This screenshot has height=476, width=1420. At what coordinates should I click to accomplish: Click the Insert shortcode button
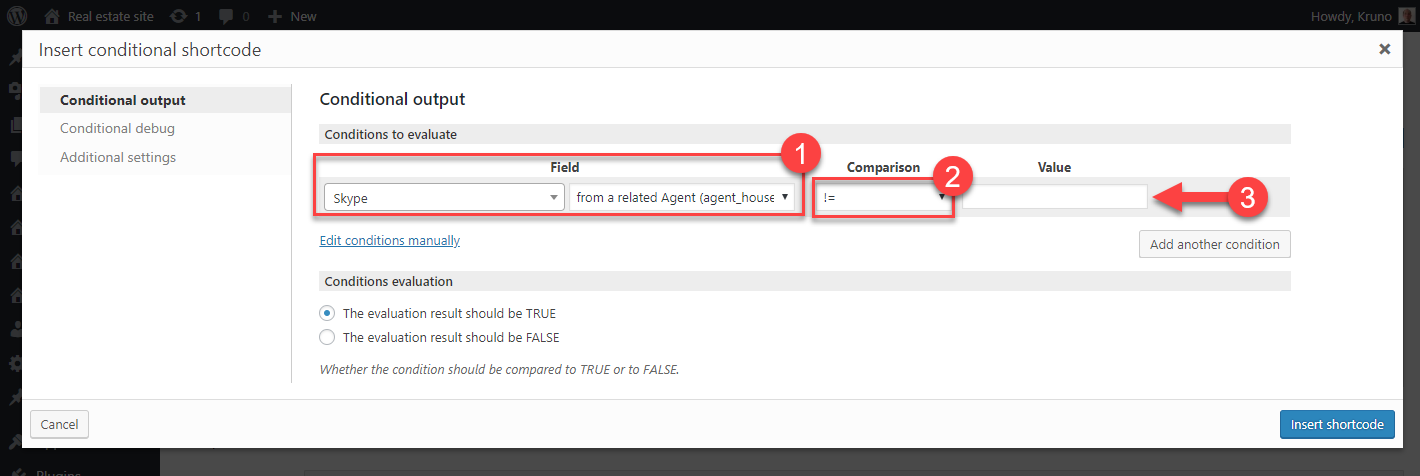click(x=1337, y=424)
